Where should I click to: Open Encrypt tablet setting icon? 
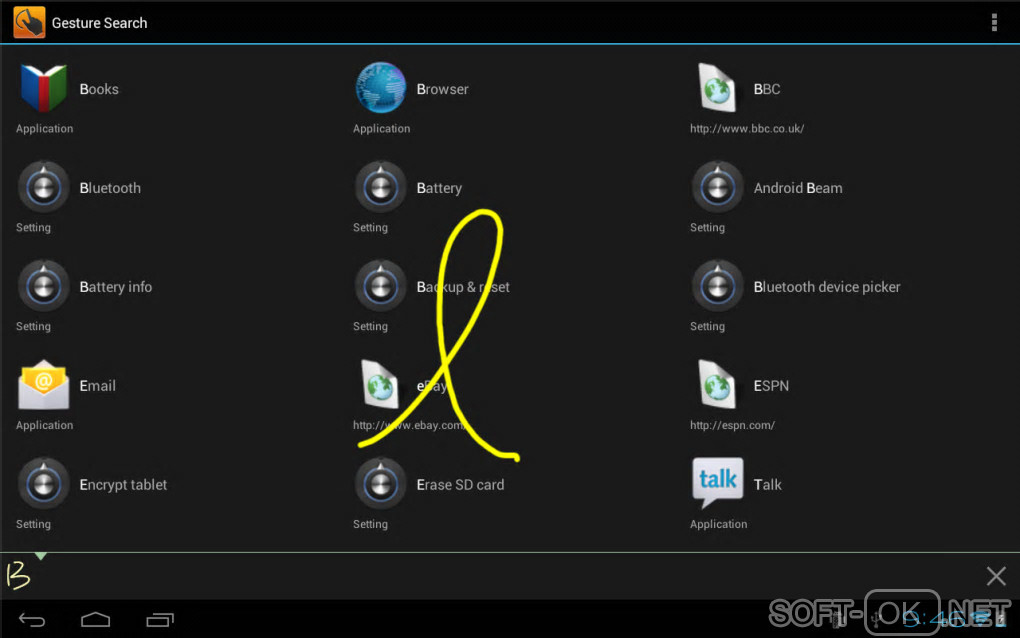tap(44, 484)
